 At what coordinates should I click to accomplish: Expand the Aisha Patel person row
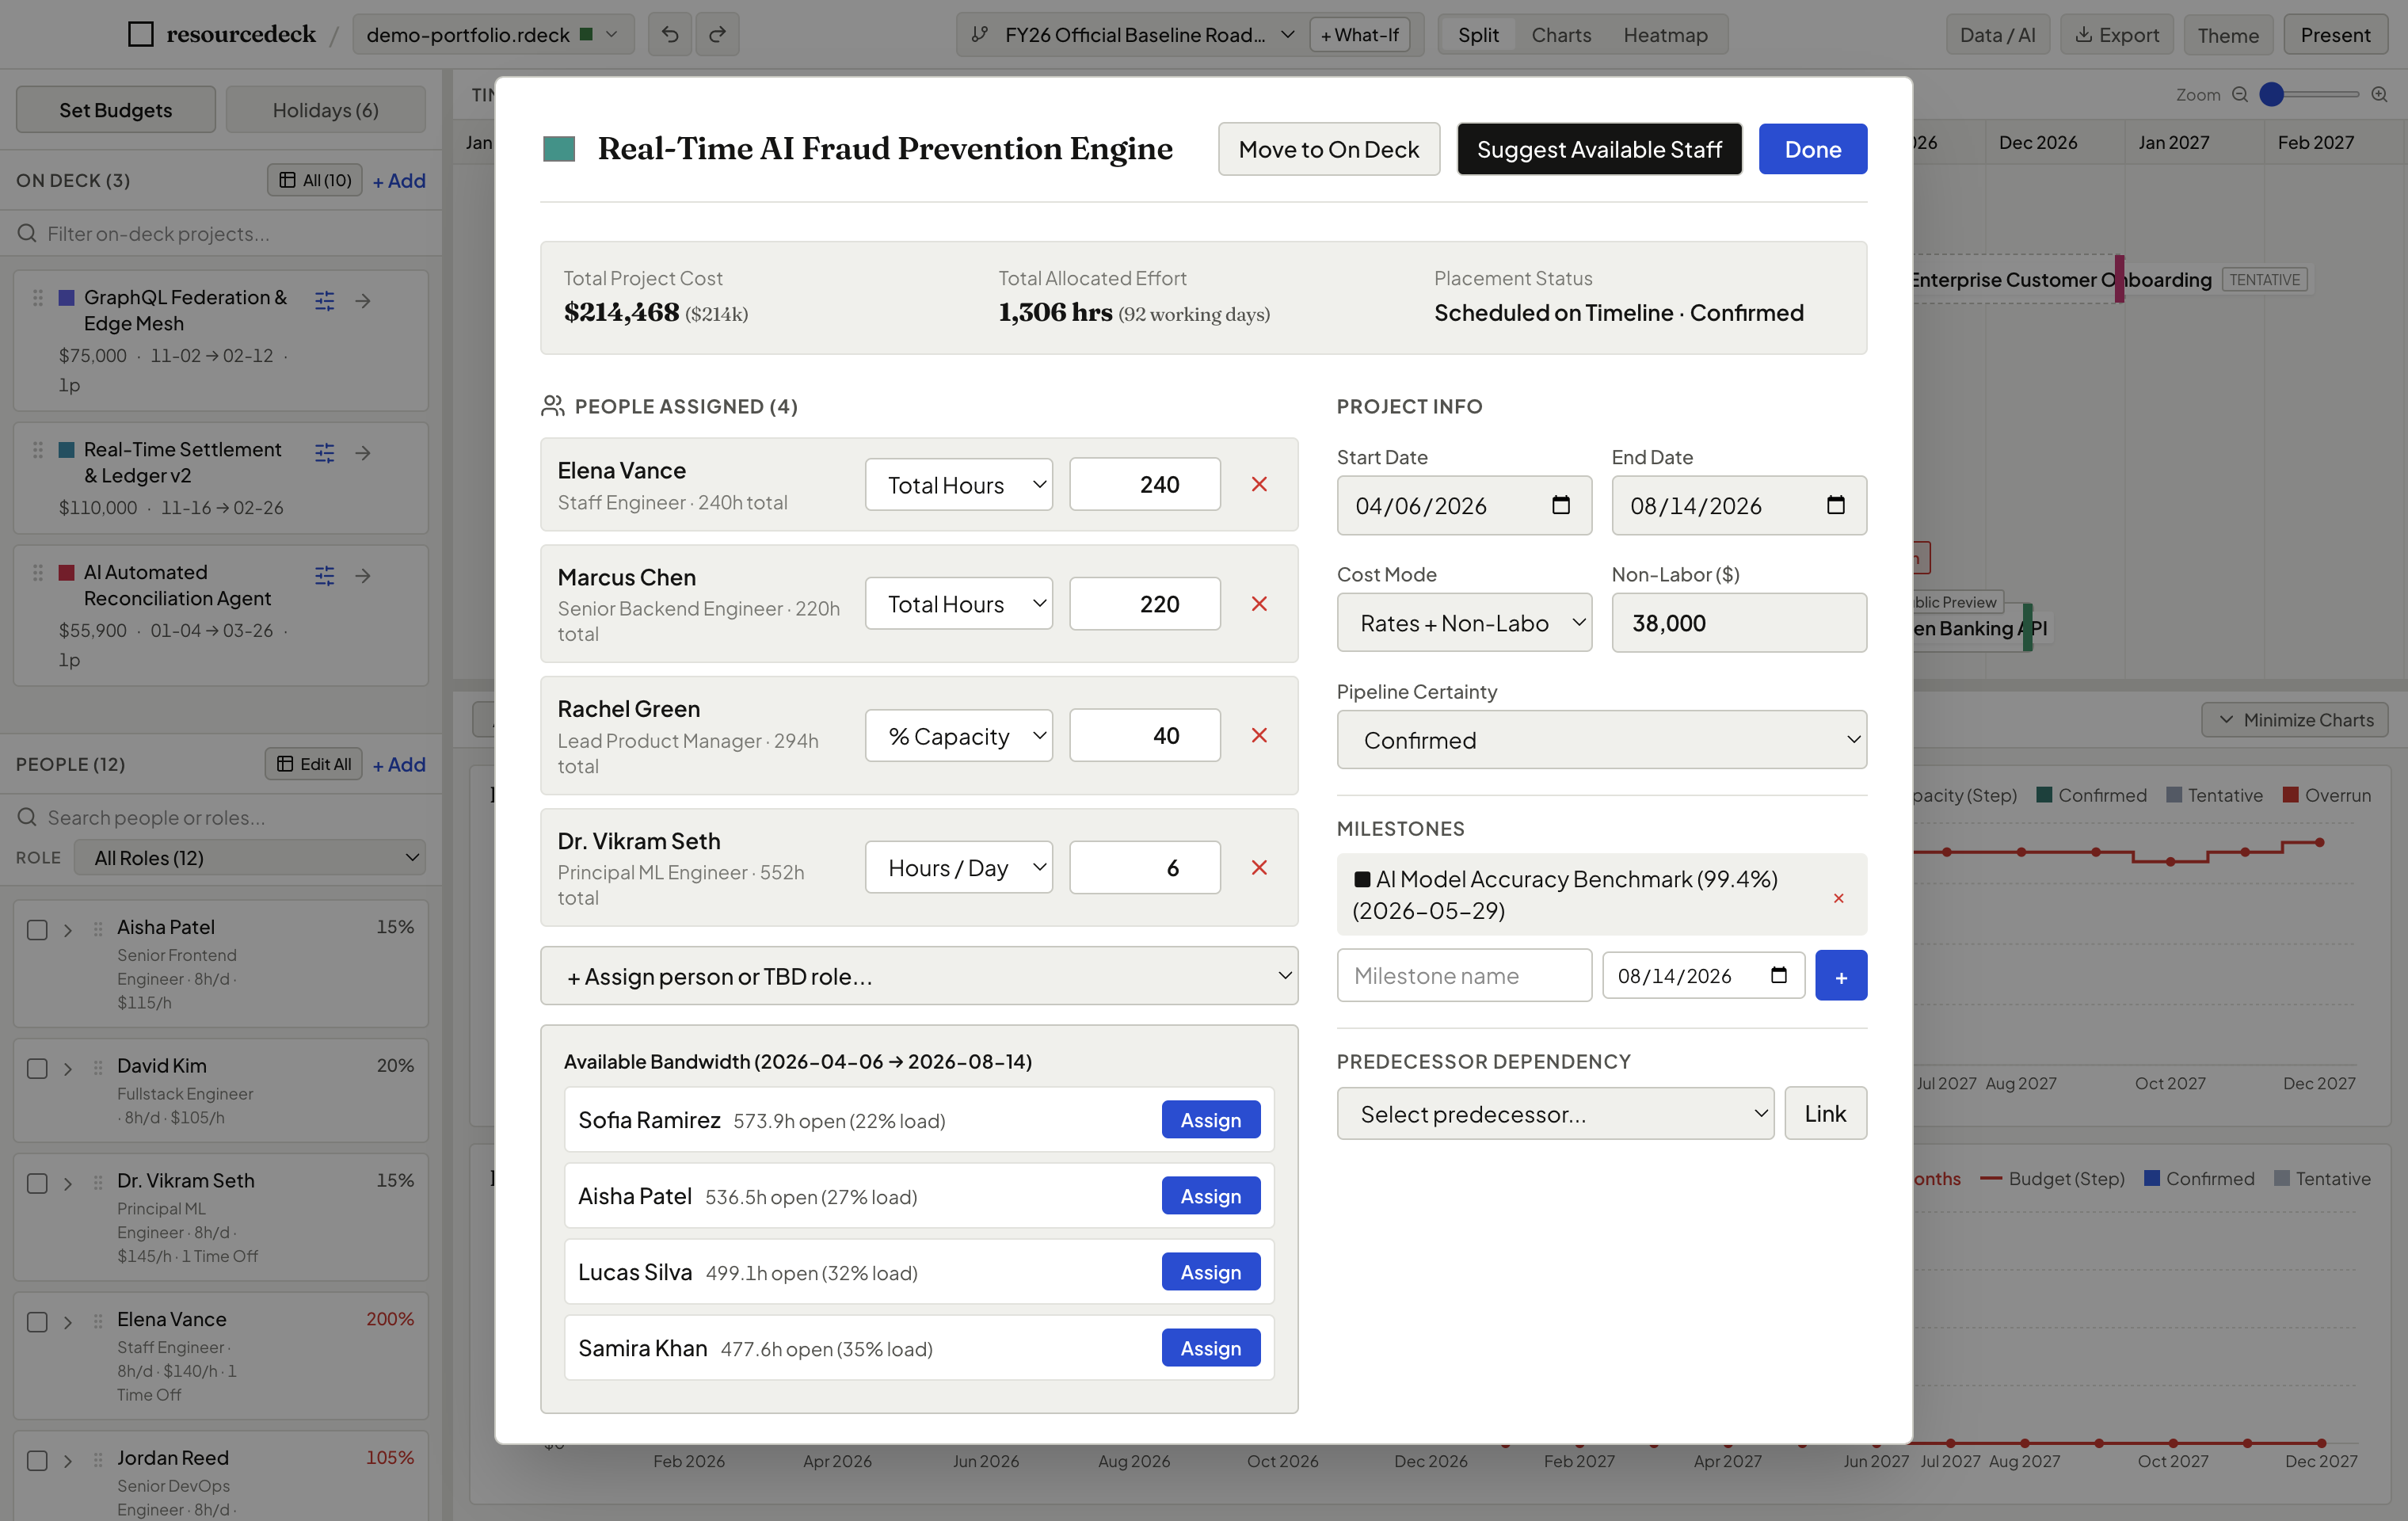coord(68,930)
